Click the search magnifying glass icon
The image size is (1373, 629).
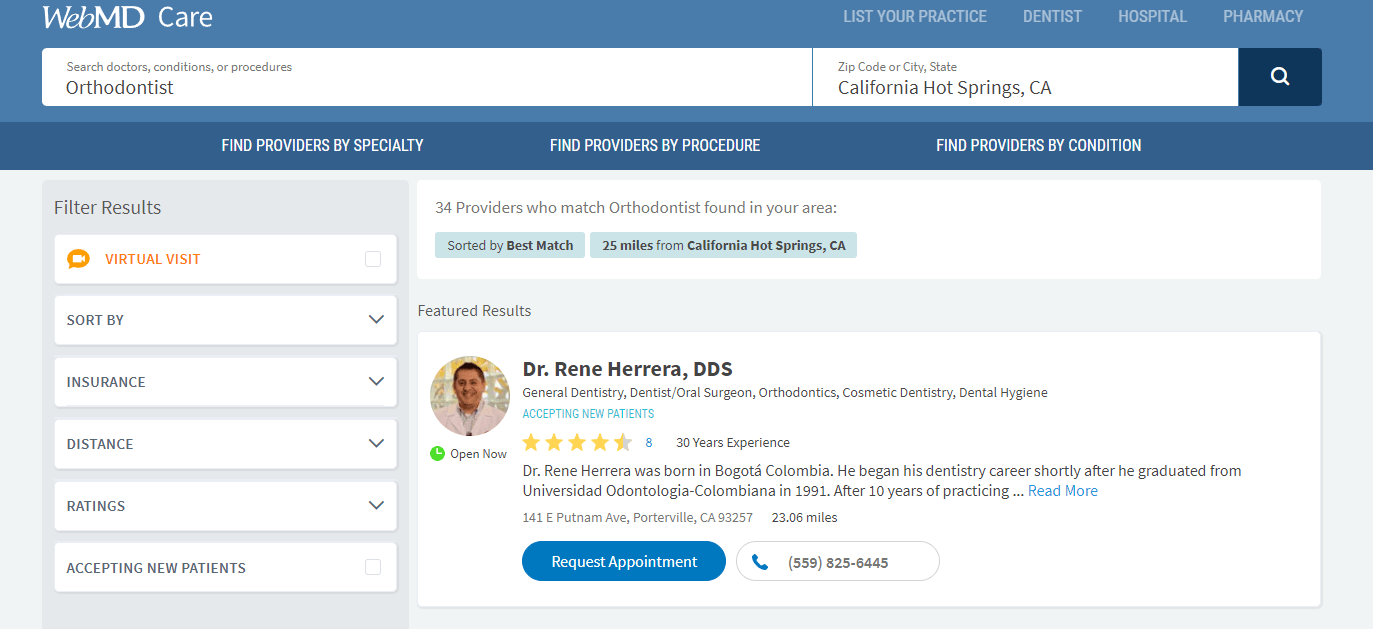[x=1279, y=76]
